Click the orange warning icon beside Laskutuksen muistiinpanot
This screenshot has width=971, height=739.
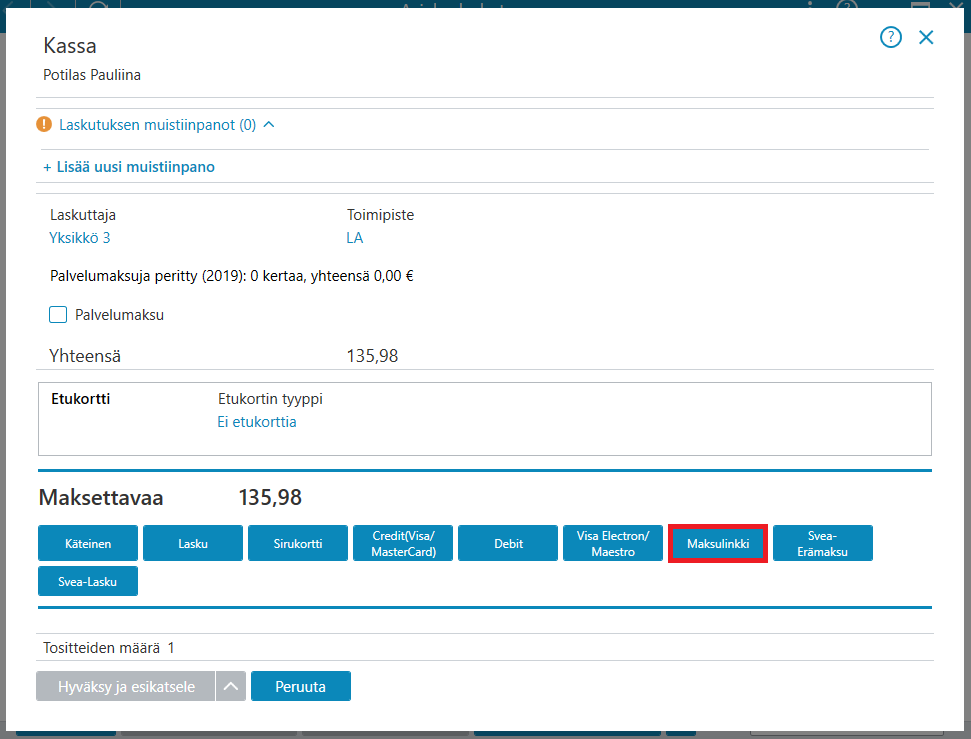(44, 125)
